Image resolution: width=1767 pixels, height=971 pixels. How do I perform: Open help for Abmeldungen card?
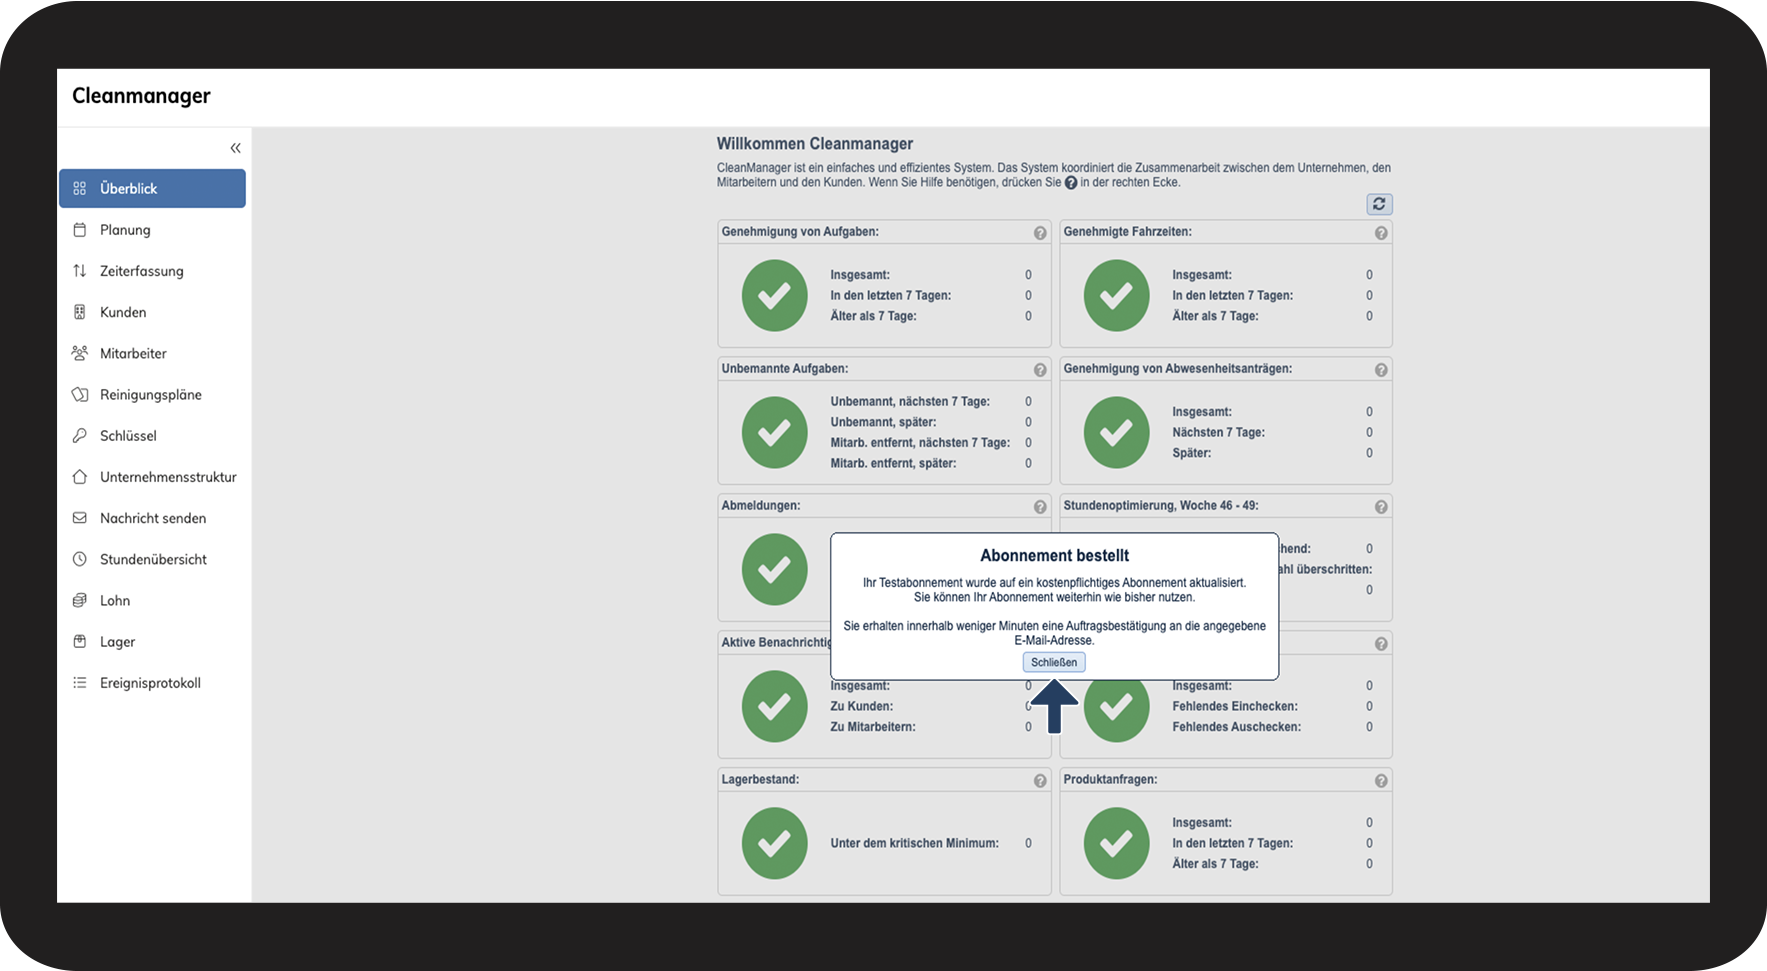(1040, 507)
